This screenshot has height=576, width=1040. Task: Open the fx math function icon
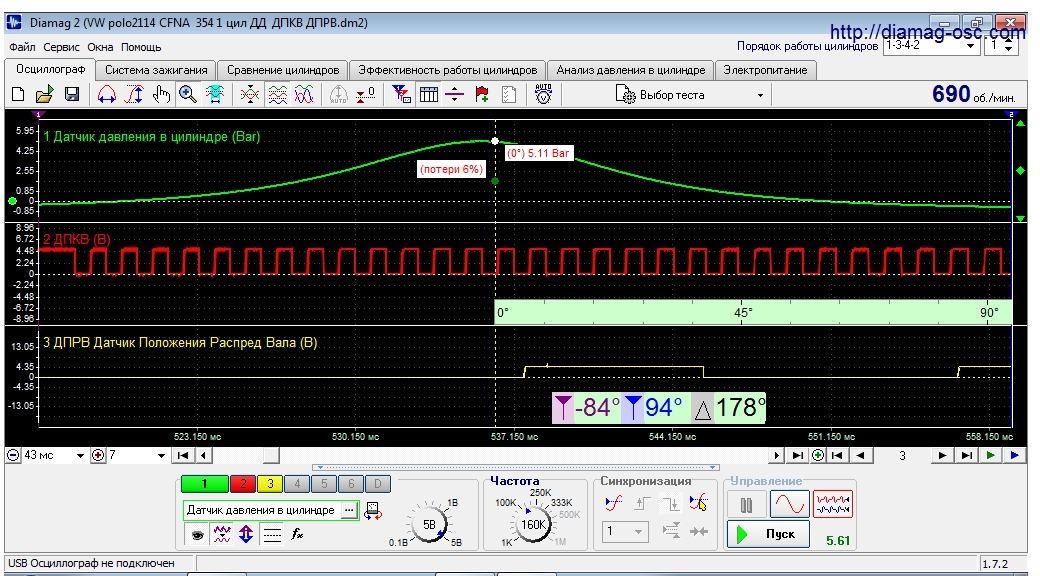297,534
